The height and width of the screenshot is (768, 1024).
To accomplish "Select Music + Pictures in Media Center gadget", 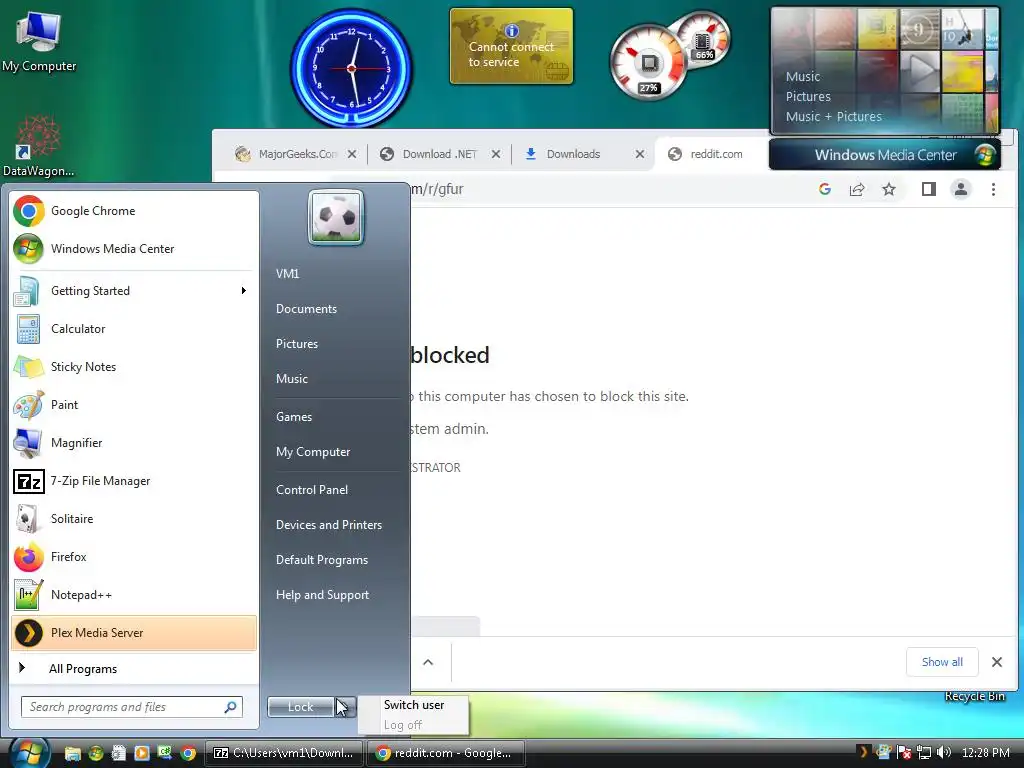I will coord(833,116).
